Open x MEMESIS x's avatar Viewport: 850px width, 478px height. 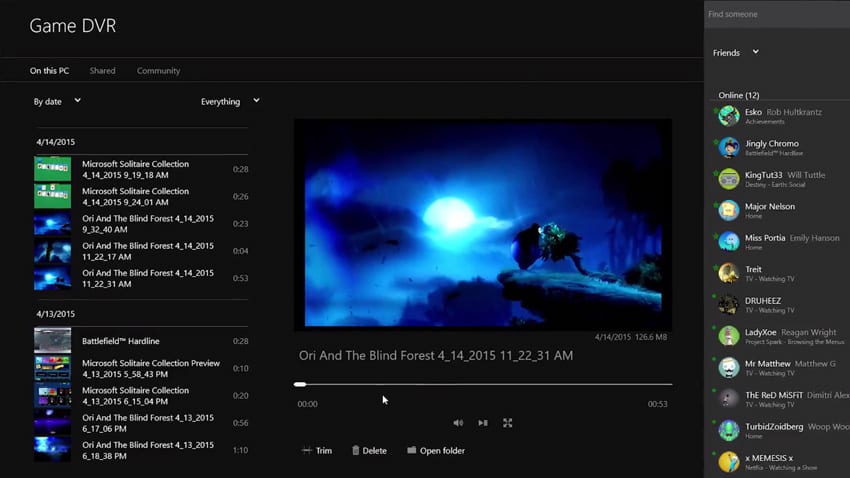click(729, 462)
